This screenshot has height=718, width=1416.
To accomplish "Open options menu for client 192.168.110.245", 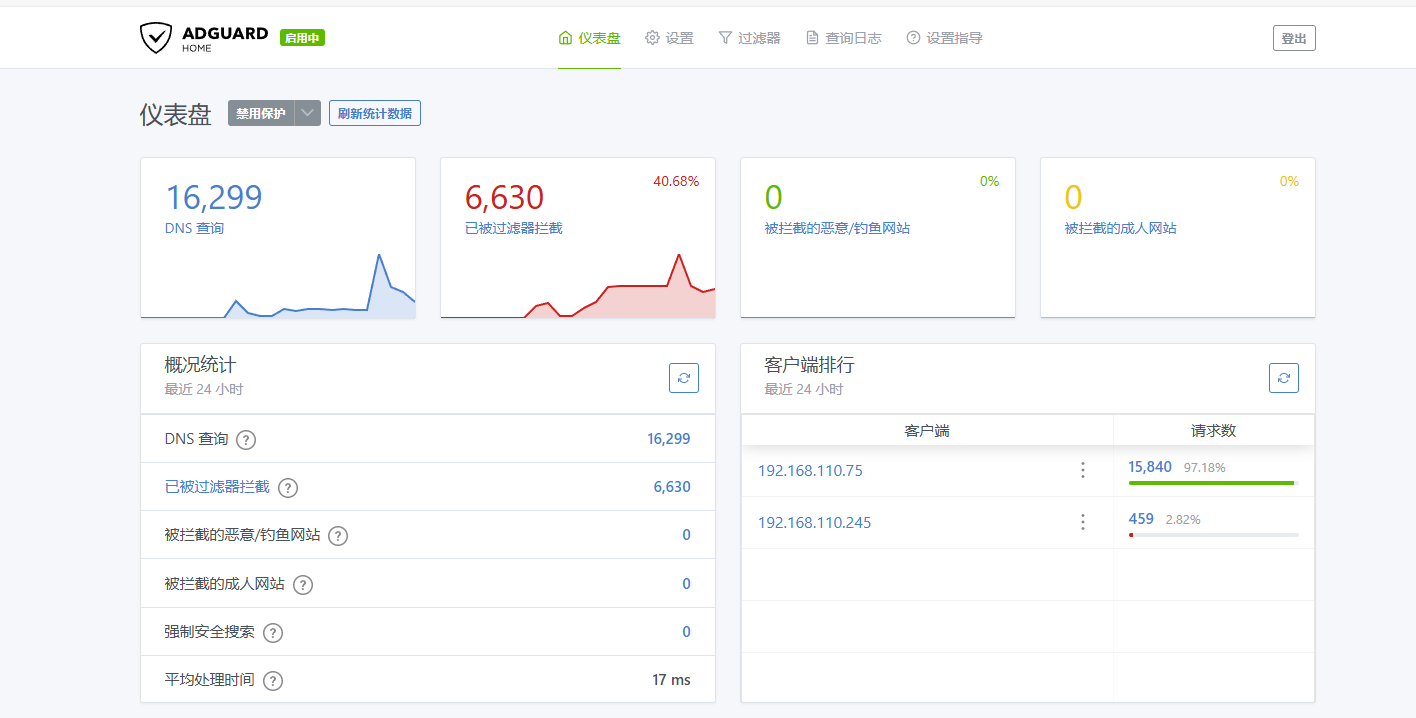I will pyautogui.click(x=1082, y=522).
